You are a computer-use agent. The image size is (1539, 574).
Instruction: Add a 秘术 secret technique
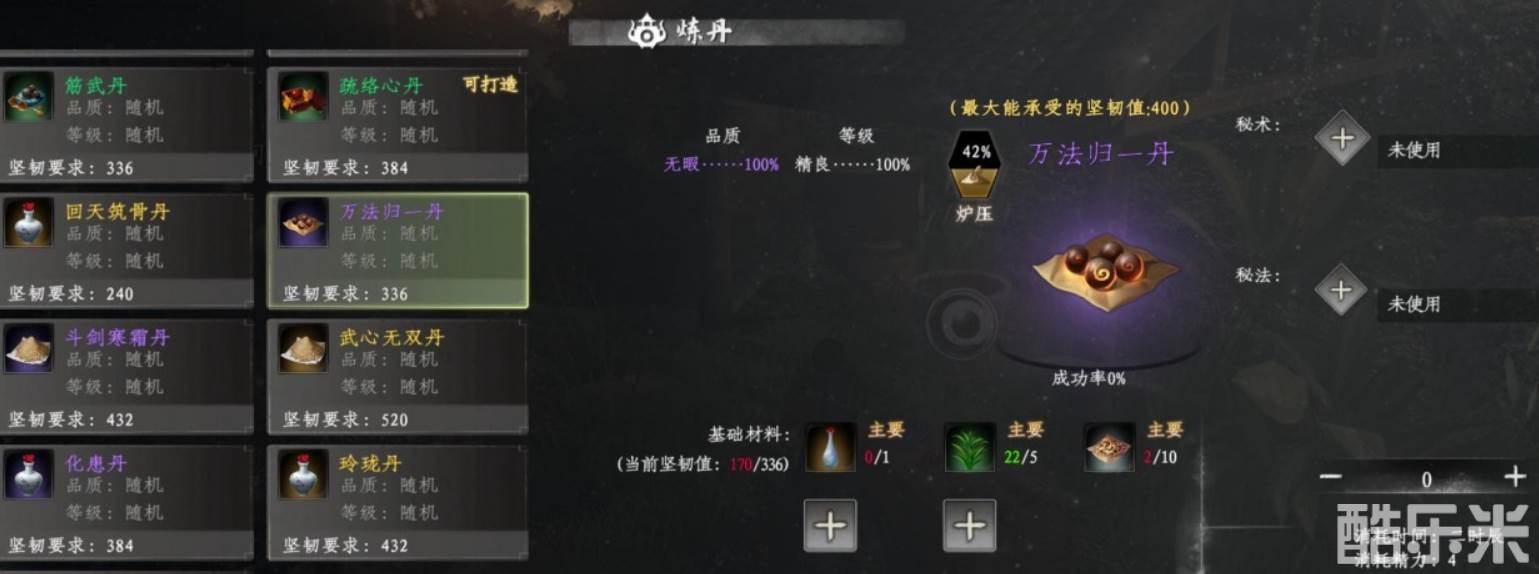(x=1342, y=138)
